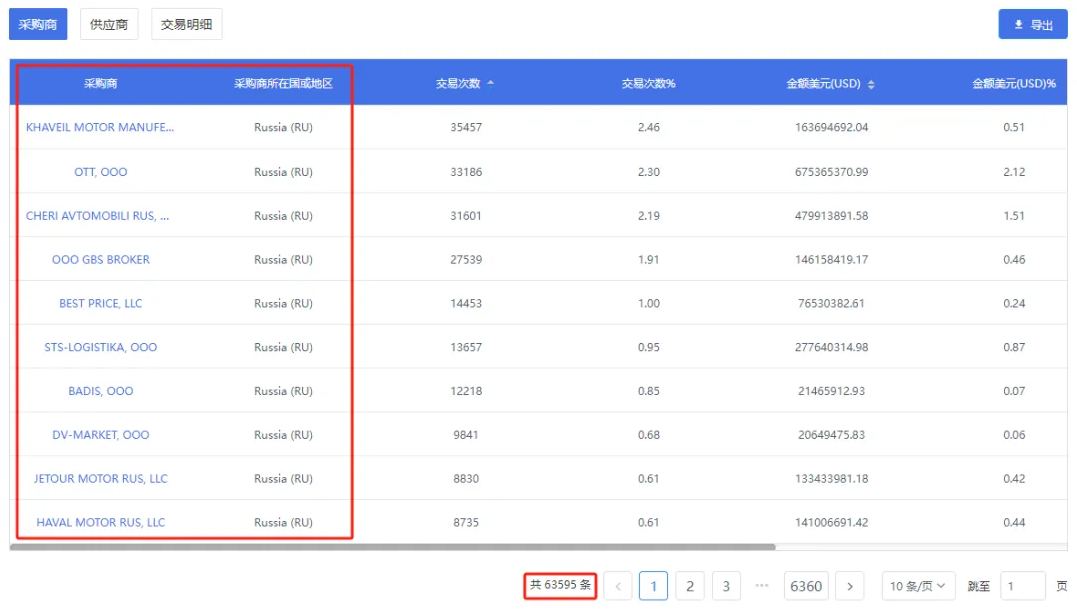Screen dimensions: 1077x612
Task: Click the amount 479913891.58 cell
Action: [x=831, y=216]
